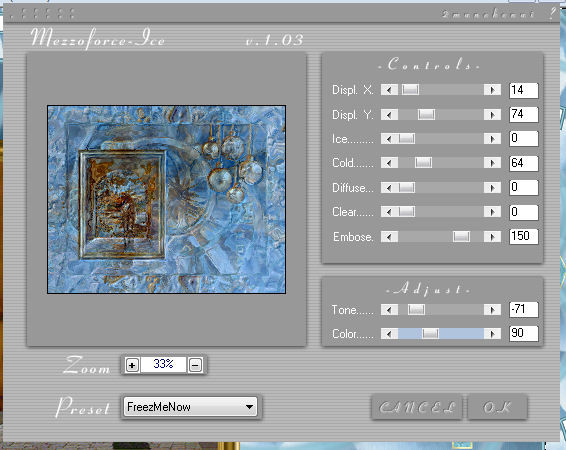Click the Displ. Y slider thumb
This screenshot has width=566, height=450.
click(x=426, y=115)
